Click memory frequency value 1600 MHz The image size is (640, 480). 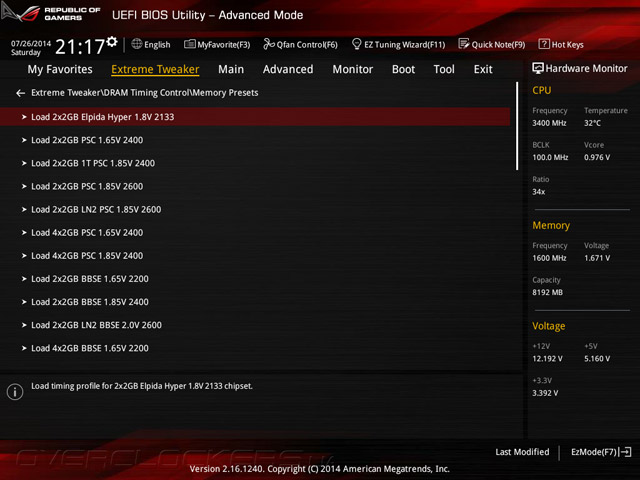pyautogui.click(x=549, y=258)
